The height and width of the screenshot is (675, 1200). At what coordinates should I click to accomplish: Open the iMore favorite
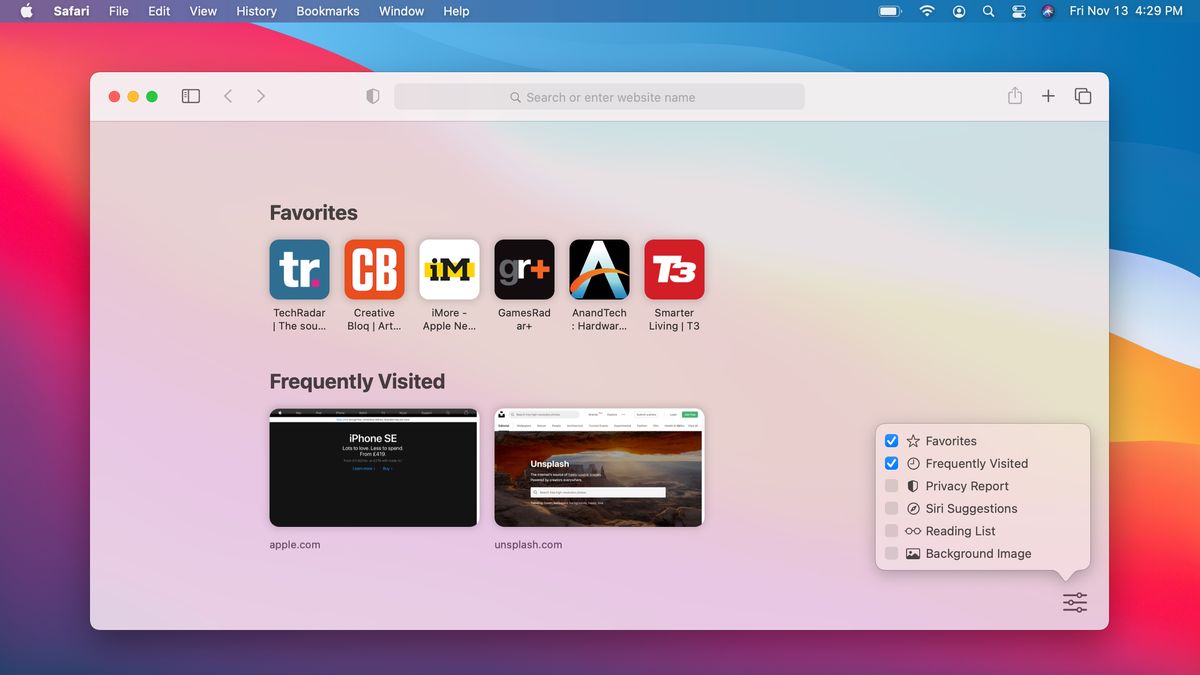[x=449, y=268]
